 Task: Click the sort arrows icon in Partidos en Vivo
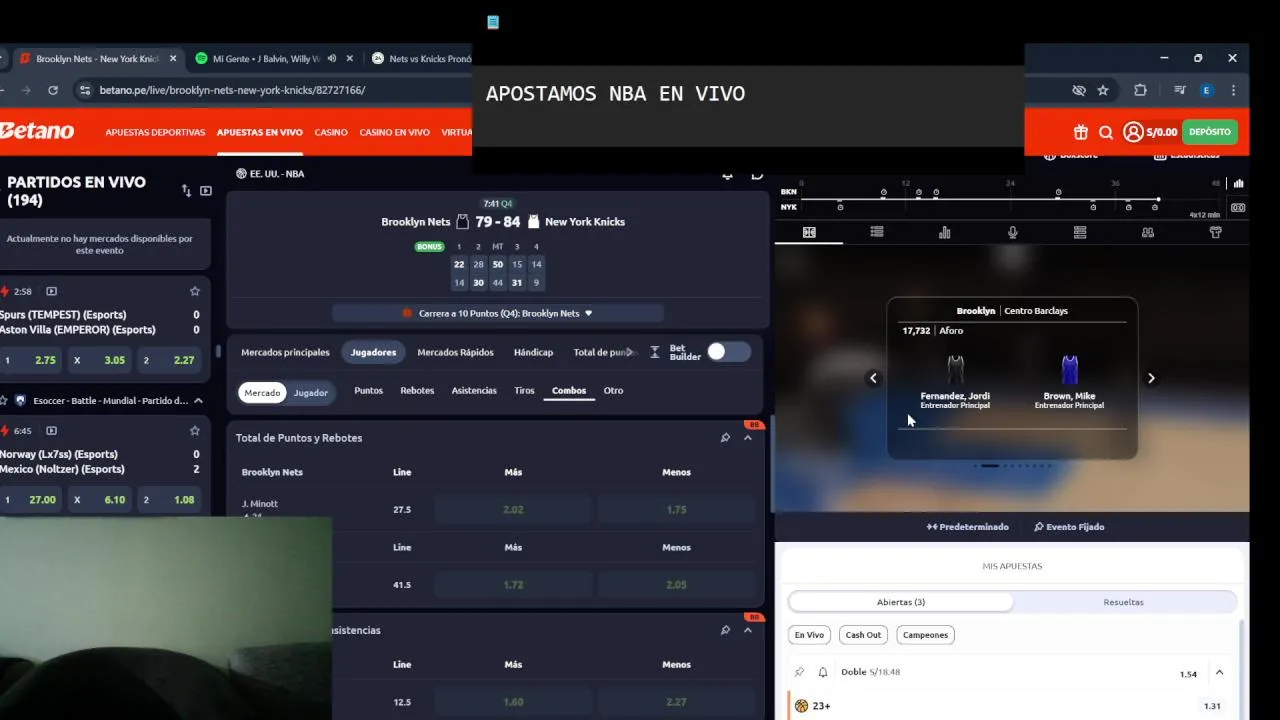186,191
